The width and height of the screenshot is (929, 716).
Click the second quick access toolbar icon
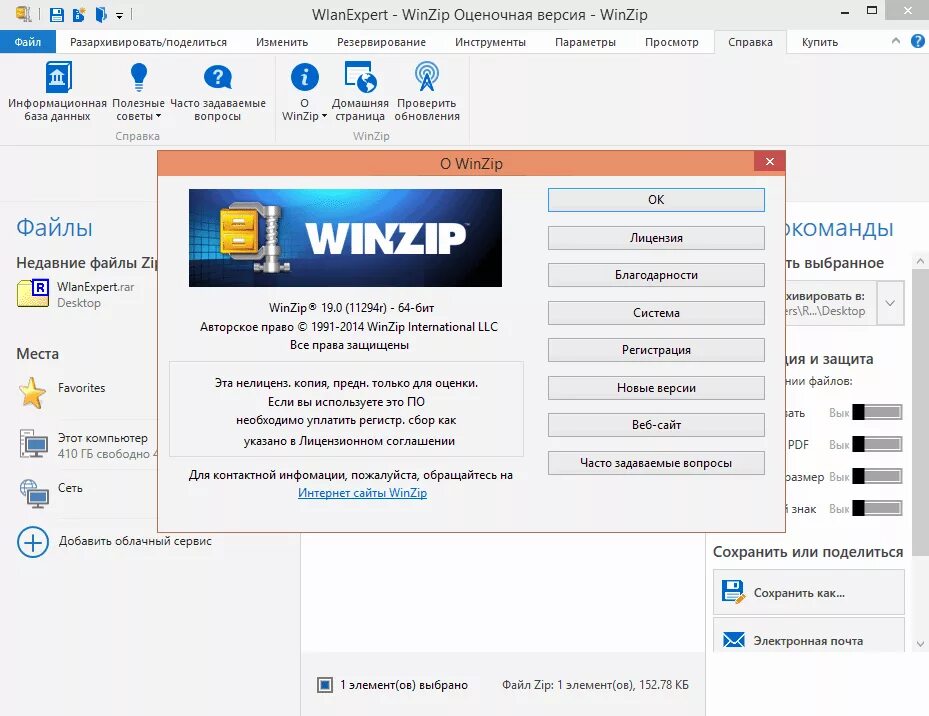[78, 14]
